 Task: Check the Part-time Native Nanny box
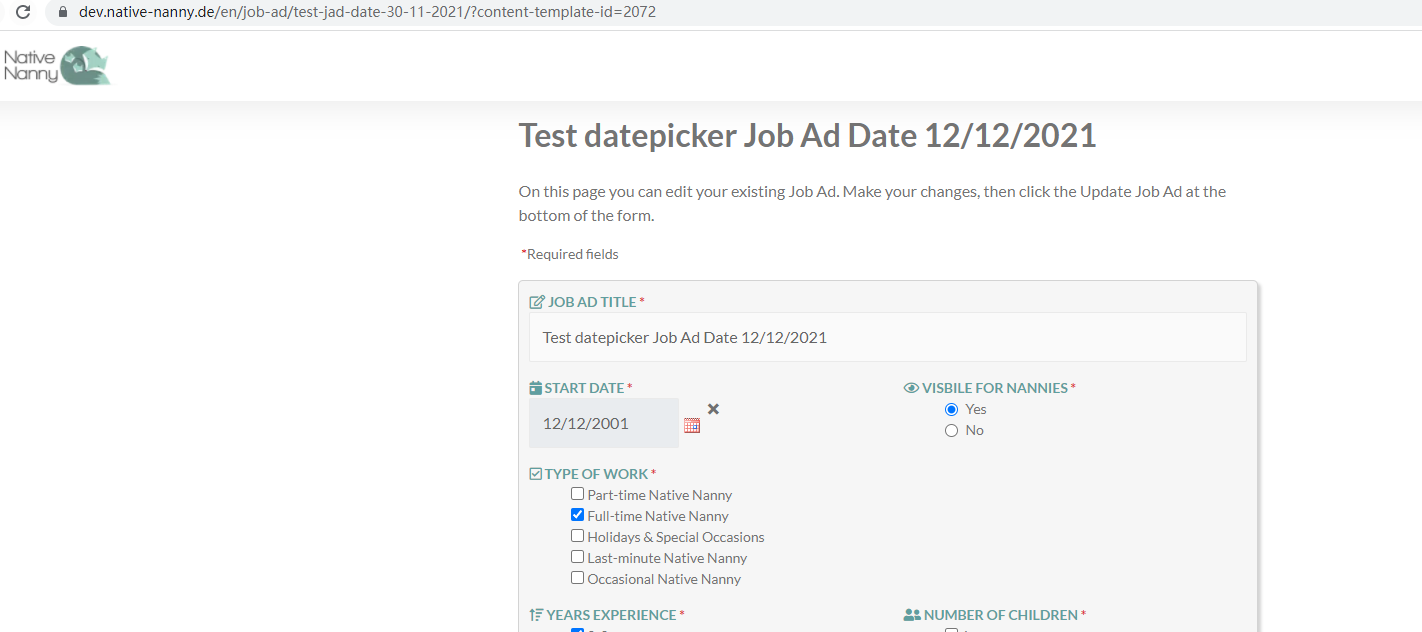(x=577, y=494)
